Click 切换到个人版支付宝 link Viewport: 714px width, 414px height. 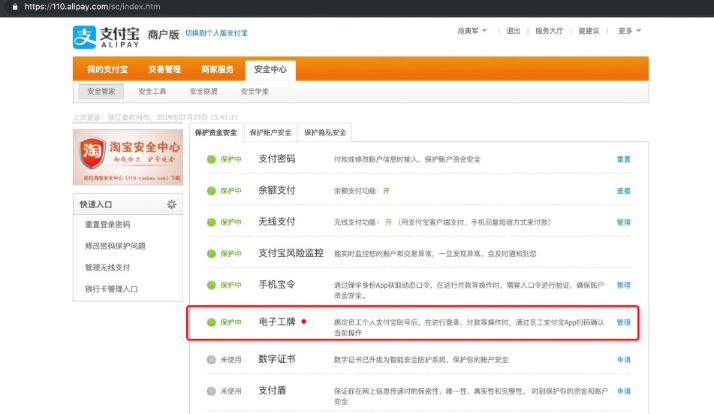click(216, 33)
